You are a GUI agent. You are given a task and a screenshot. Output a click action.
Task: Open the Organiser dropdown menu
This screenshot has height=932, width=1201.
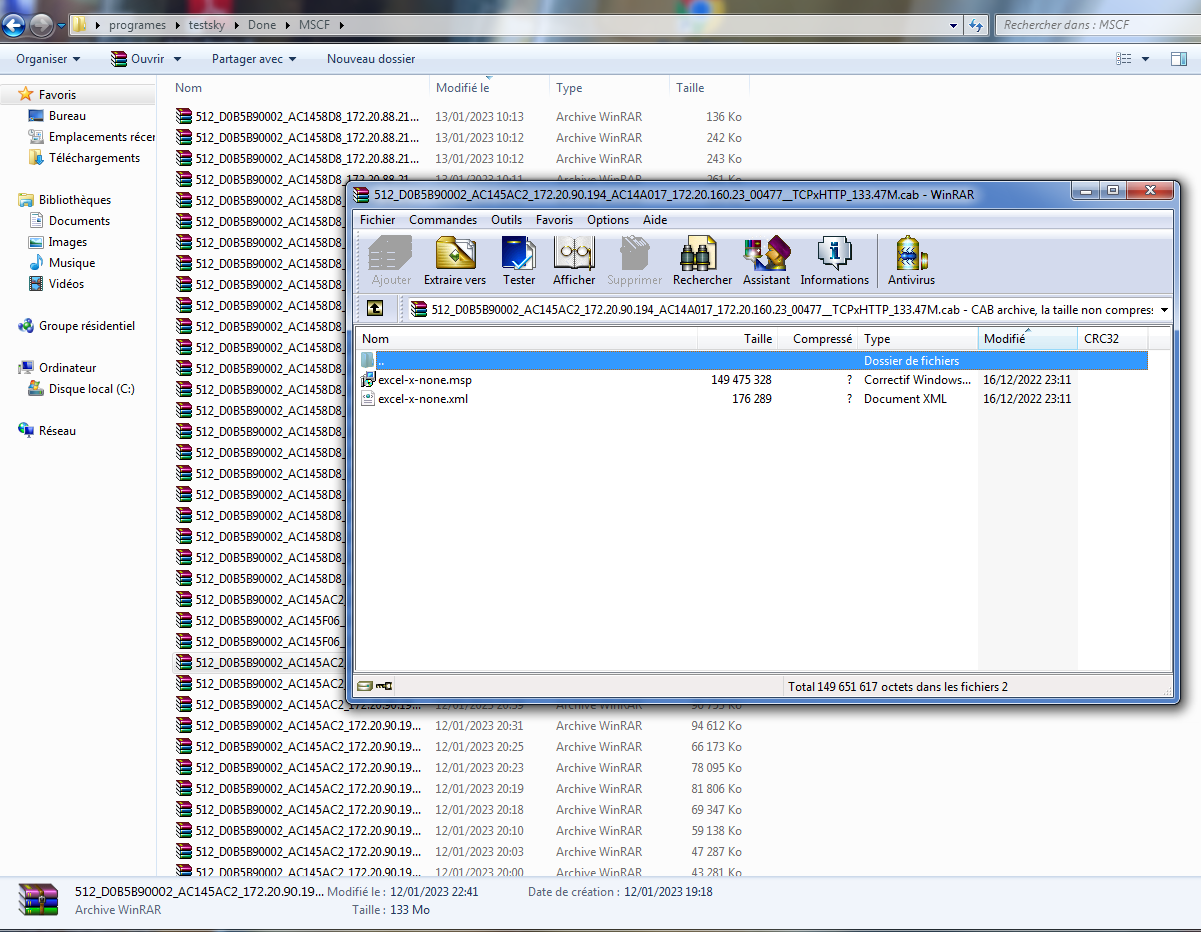pyautogui.click(x=48, y=59)
